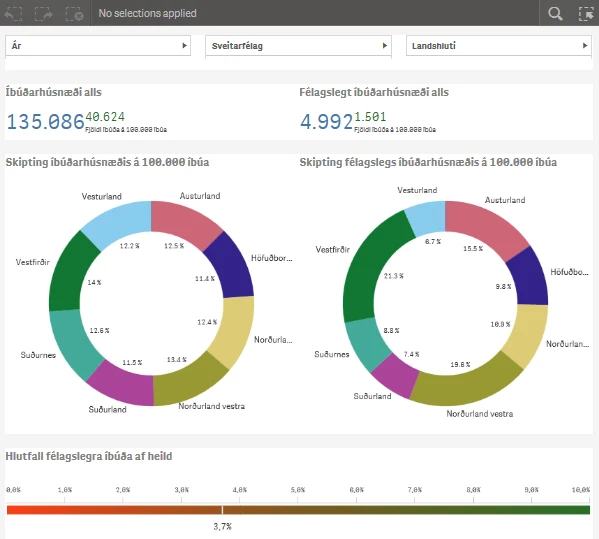This screenshot has height=539, width=599.
Task: Click the 135.086 total housing KPI
Action: coord(45,122)
